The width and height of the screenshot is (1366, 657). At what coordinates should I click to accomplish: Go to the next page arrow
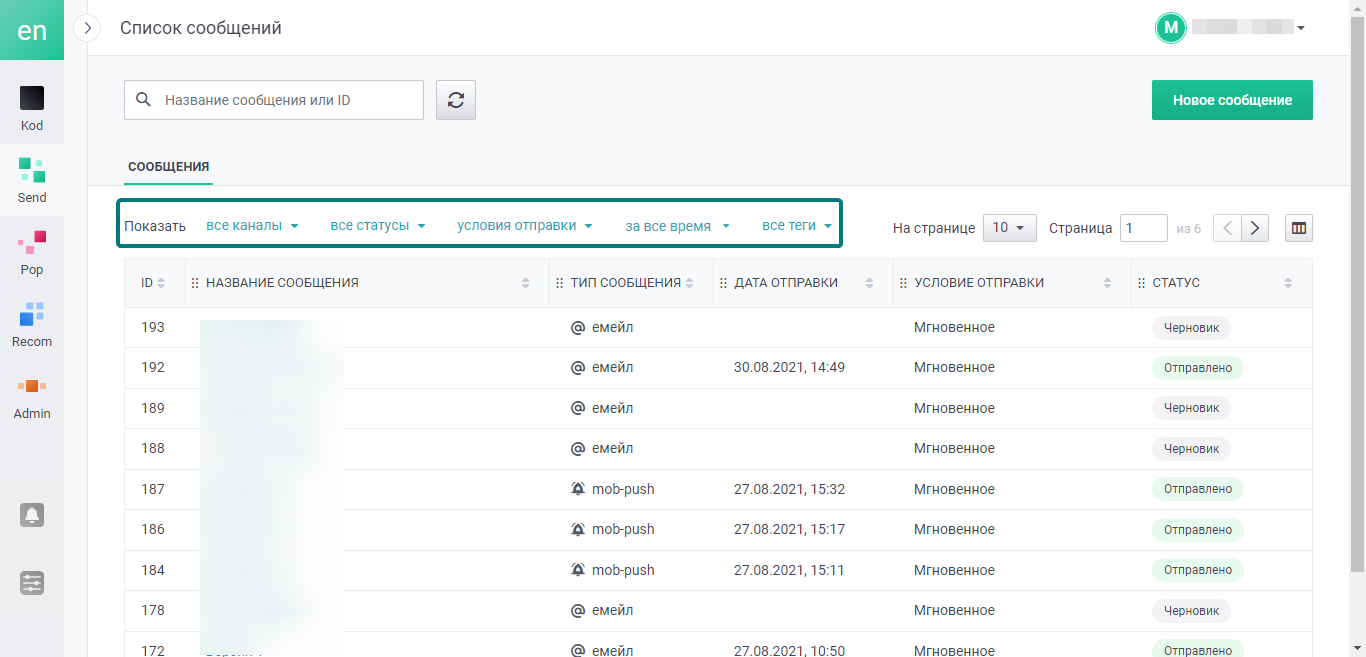[1255, 228]
